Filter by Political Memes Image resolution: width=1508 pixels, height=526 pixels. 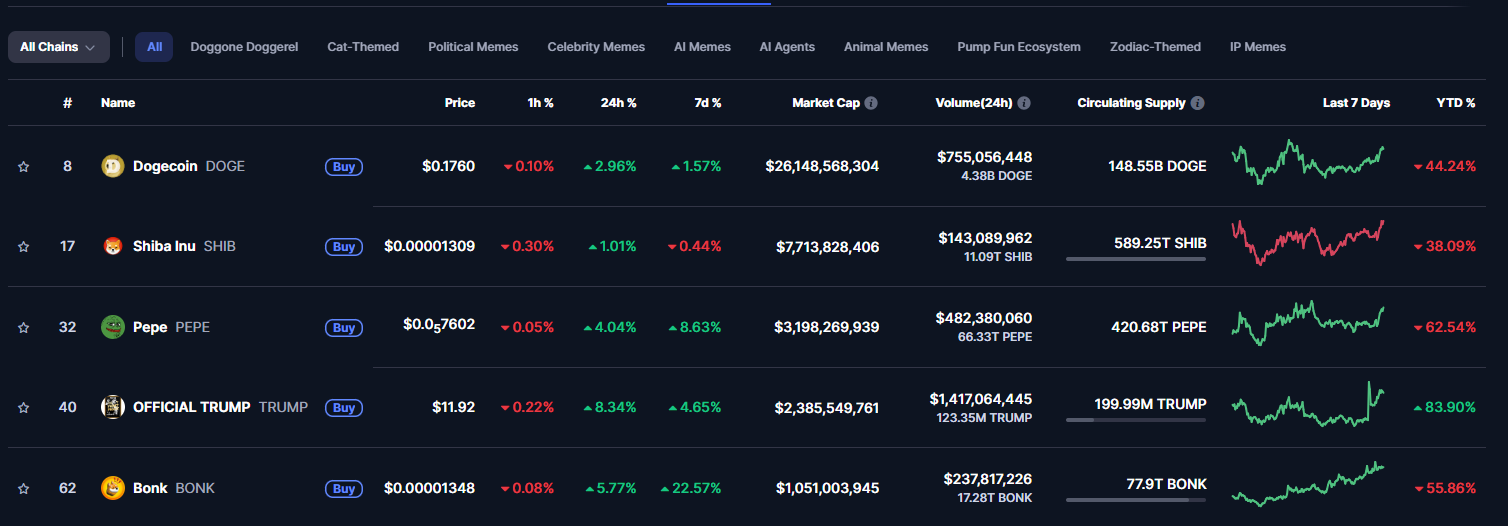473,47
